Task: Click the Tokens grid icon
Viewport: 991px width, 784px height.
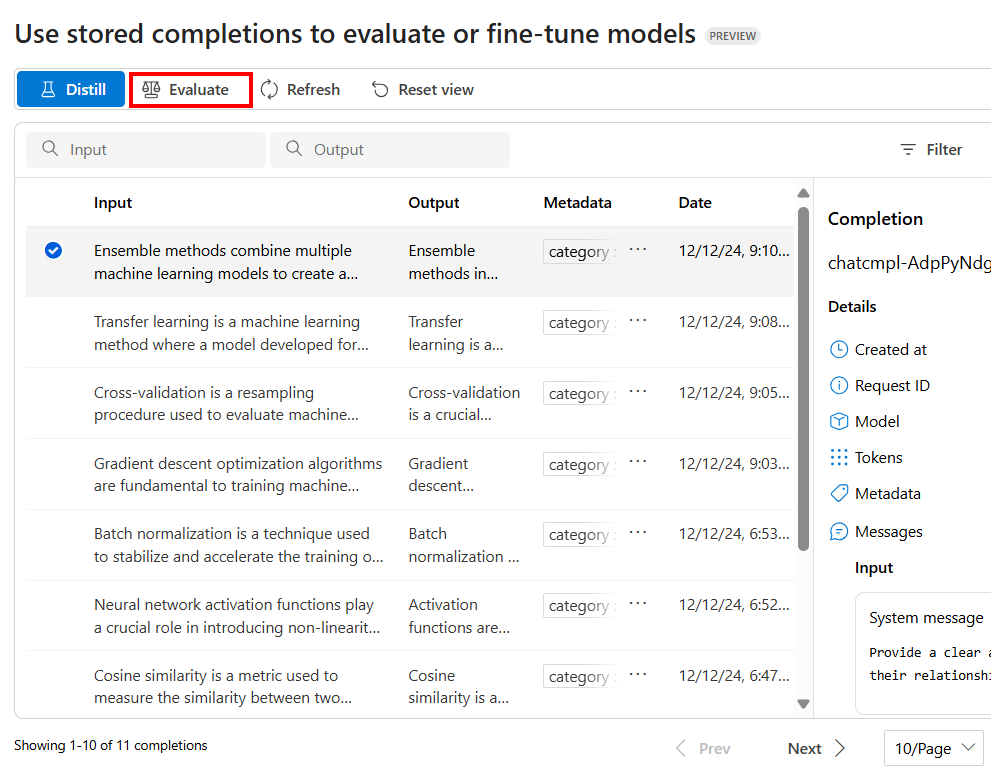Action: tap(839, 458)
